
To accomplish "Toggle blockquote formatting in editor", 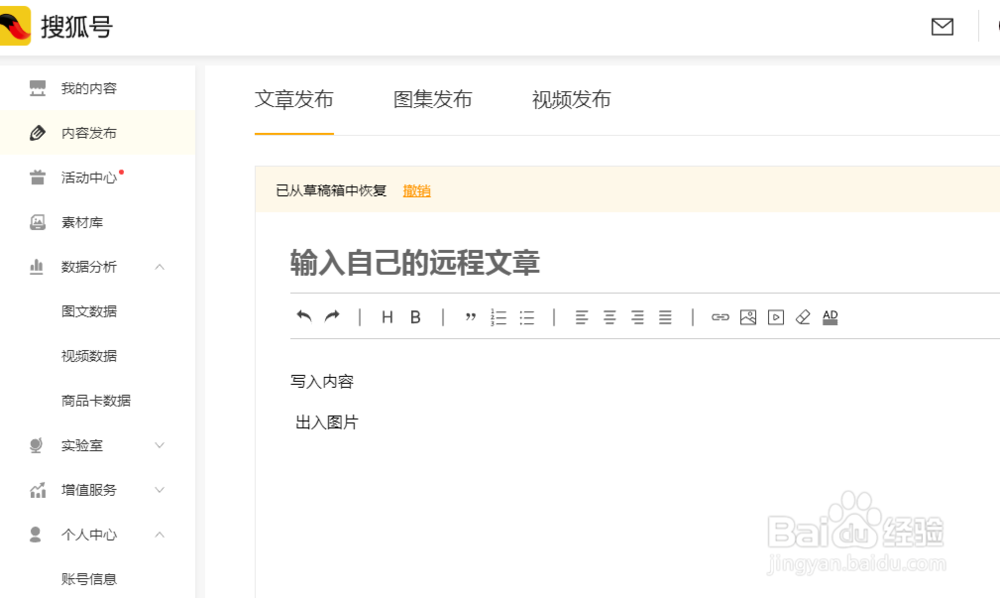I will [470, 317].
